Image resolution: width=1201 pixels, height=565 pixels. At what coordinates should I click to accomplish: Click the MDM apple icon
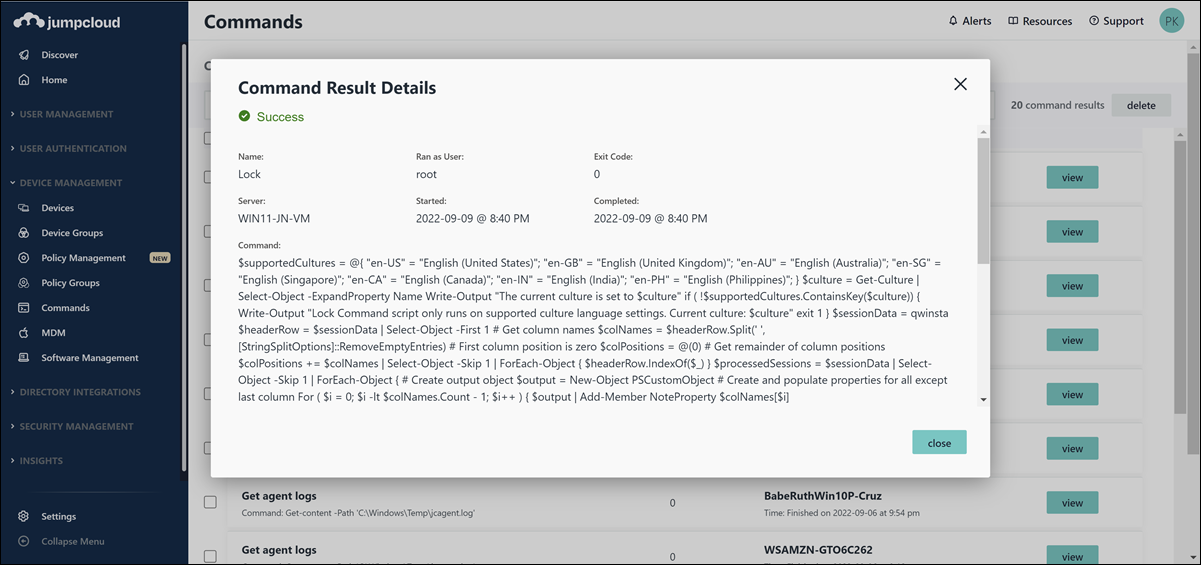(x=24, y=333)
